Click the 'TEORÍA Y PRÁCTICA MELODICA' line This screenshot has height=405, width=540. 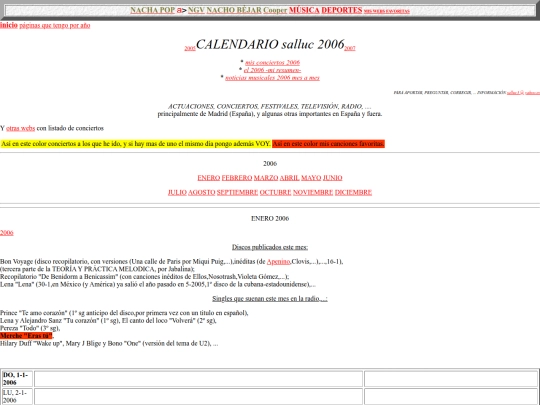[97, 269]
